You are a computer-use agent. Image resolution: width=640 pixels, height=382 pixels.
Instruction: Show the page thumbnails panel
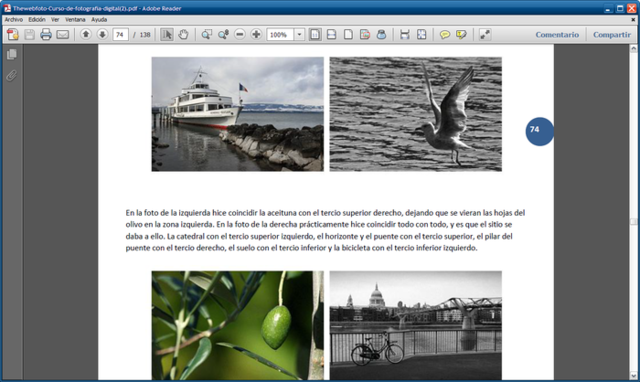pyautogui.click(x=12, y=54)
